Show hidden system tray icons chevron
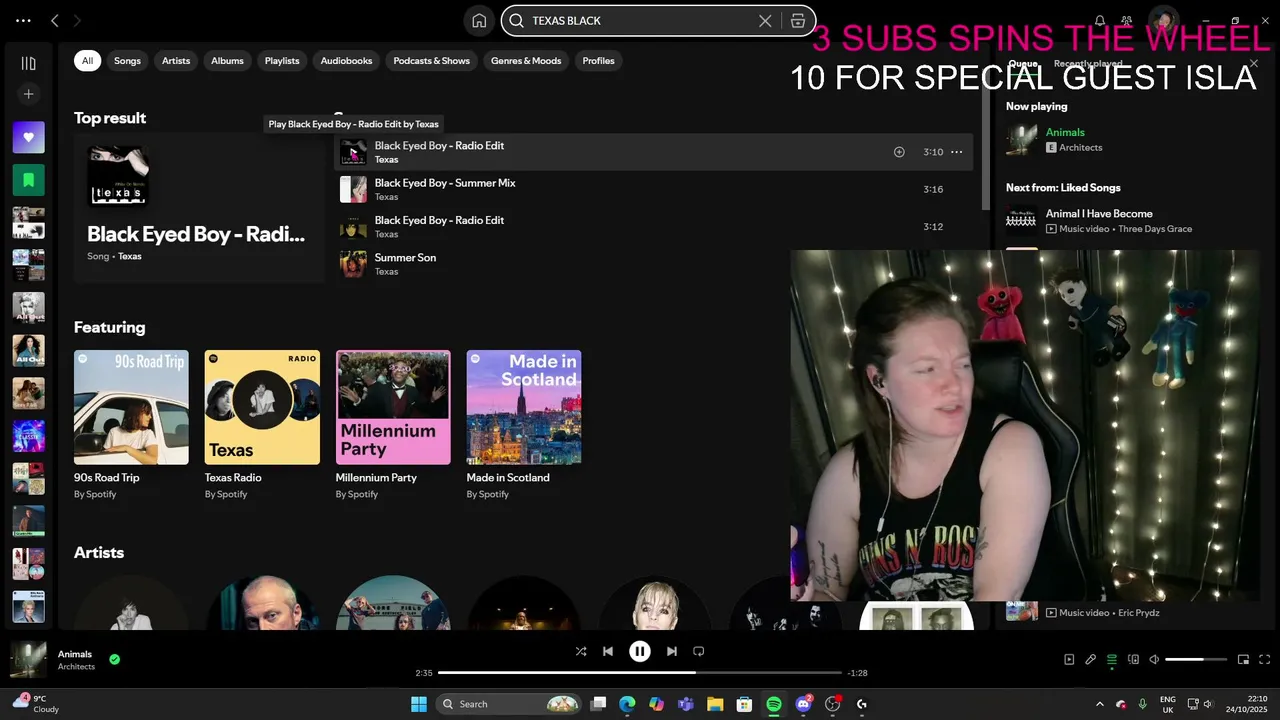Screen dimensions: 1280x720 tap(1100, 704)
